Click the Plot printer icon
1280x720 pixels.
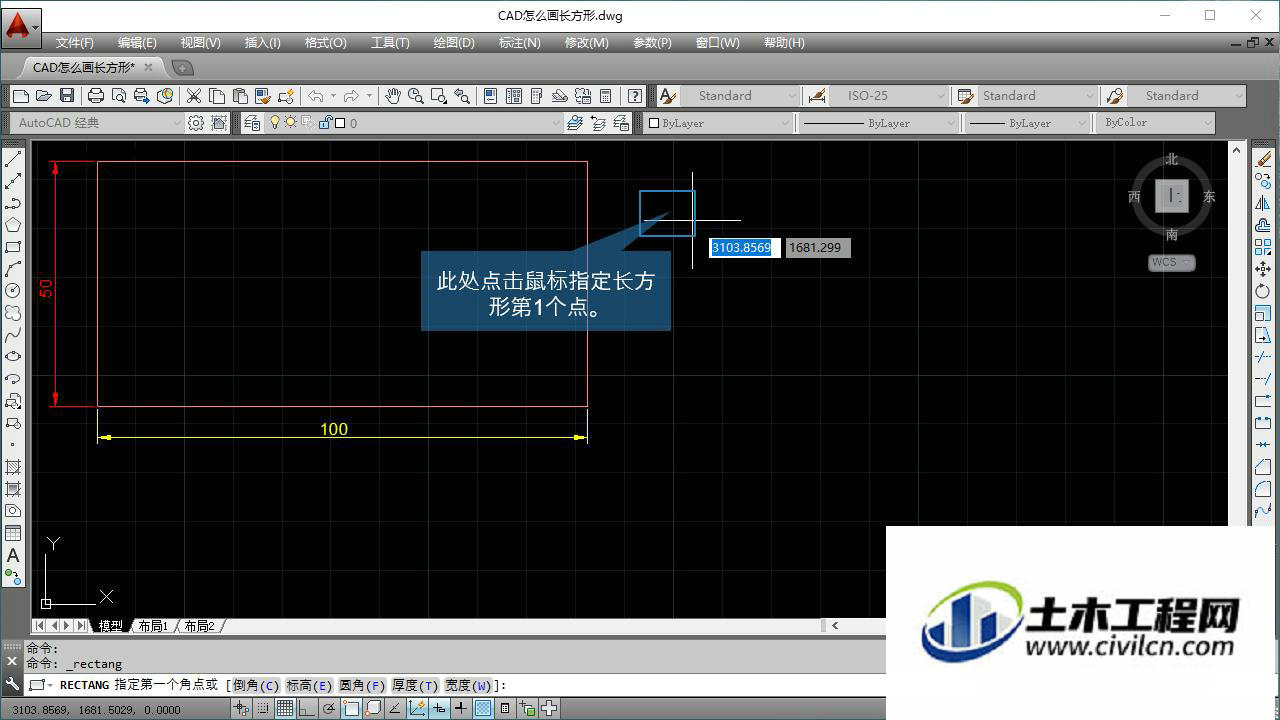(96, 96)
